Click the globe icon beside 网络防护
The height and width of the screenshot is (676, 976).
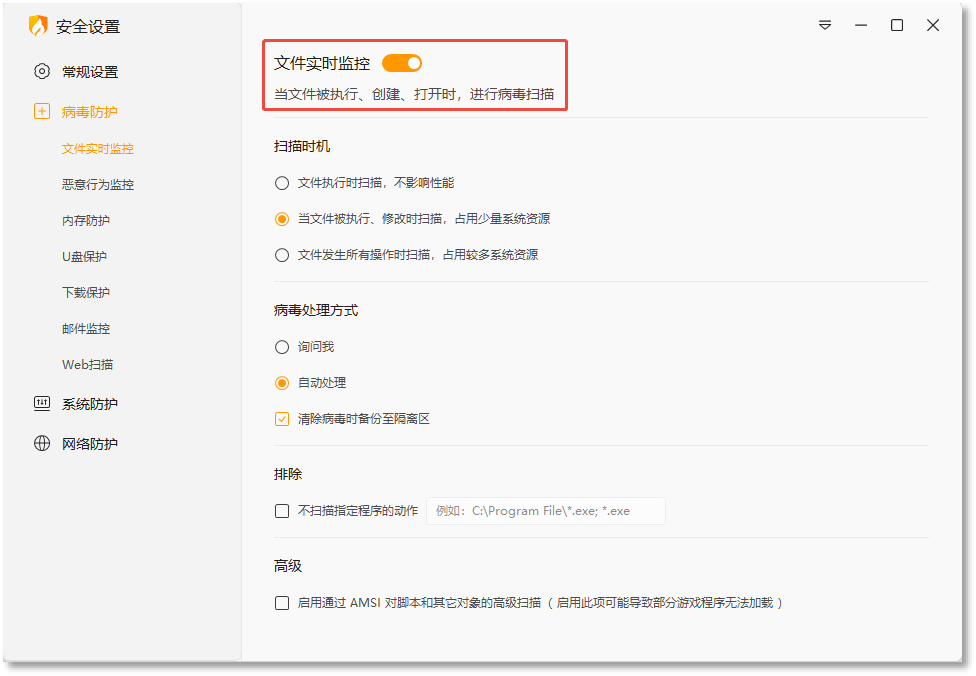pos(42,443)
